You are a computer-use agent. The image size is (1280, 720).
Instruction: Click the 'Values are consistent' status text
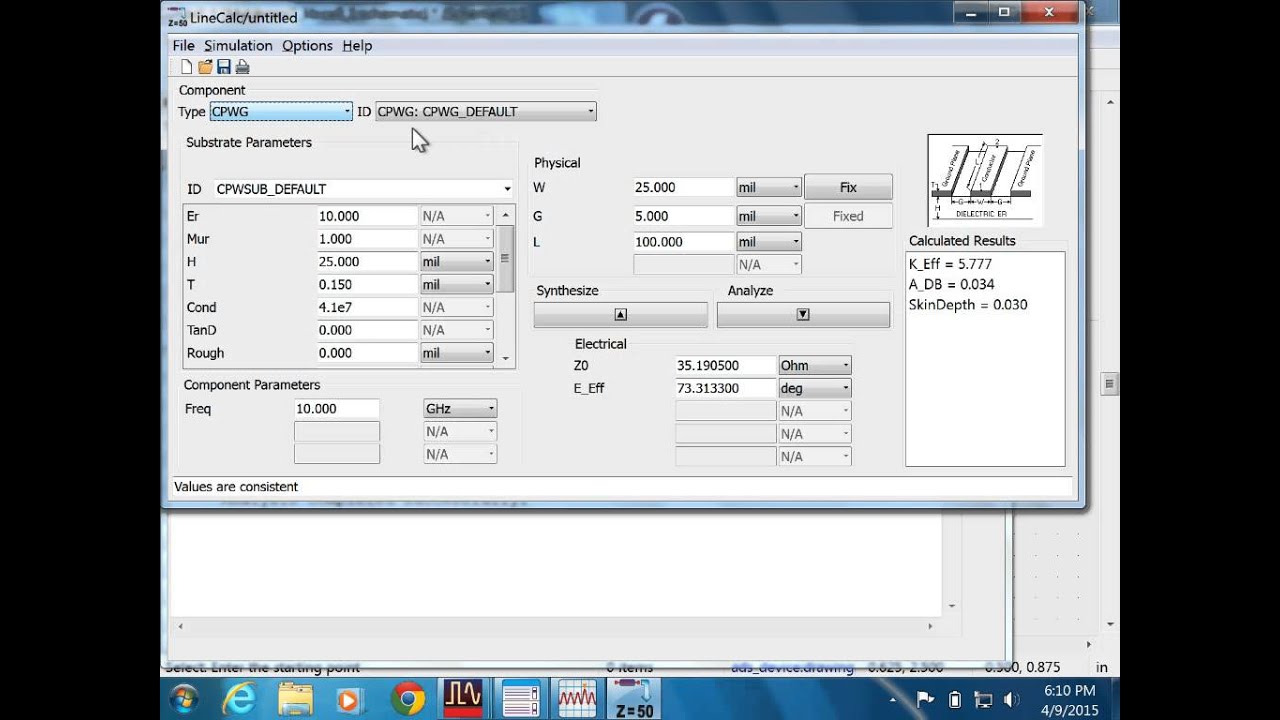pyautogui.click(x=236, y=486)
